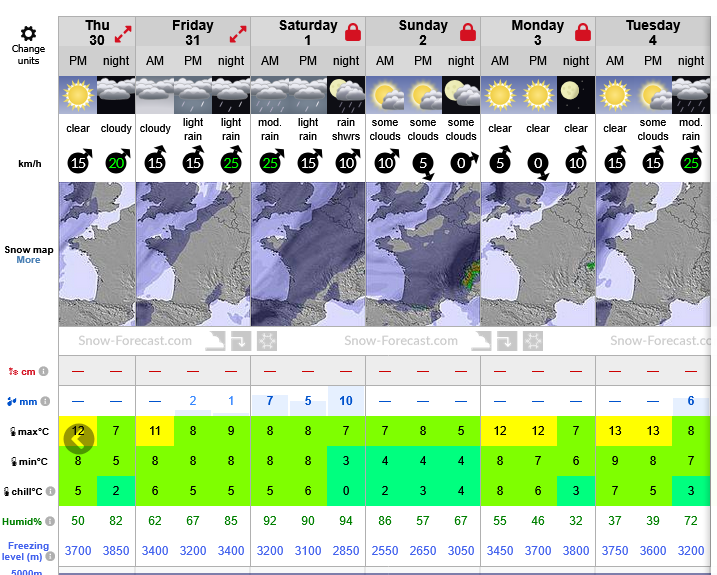Click Monday night clear moon icon
The height and width of the screenshot is (575, 717).
coord(576,95)
